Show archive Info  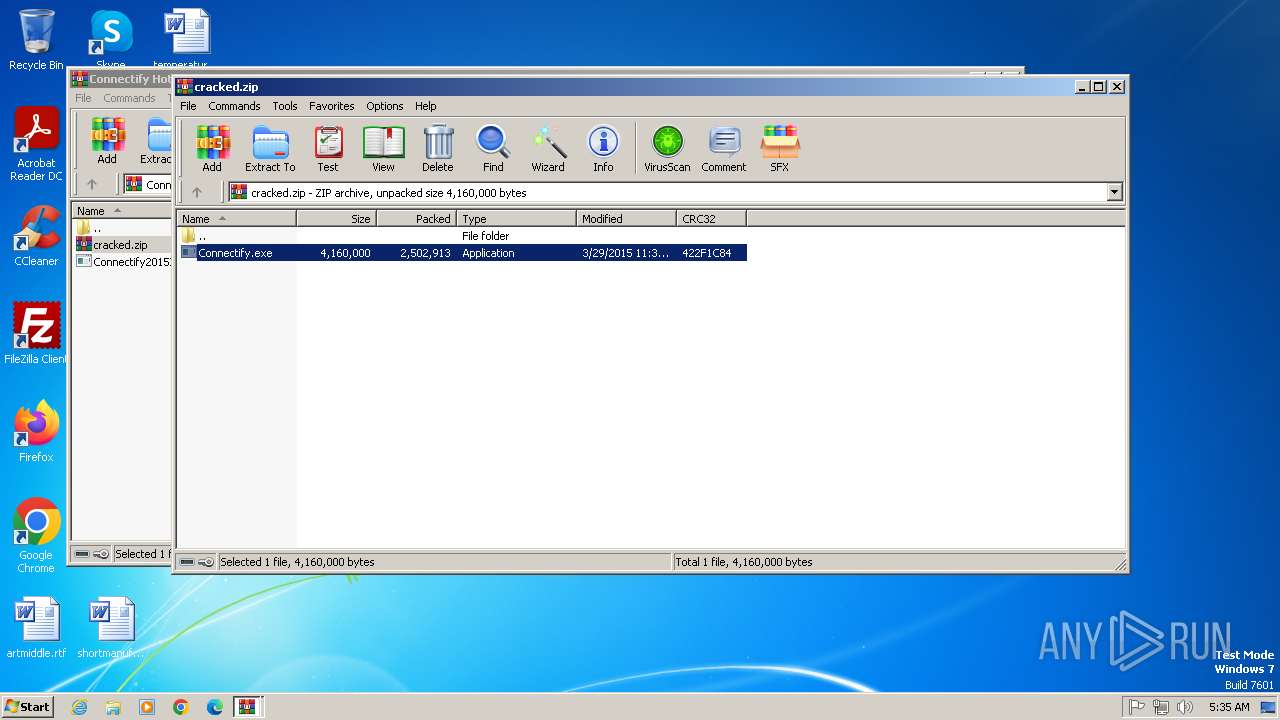603,149
